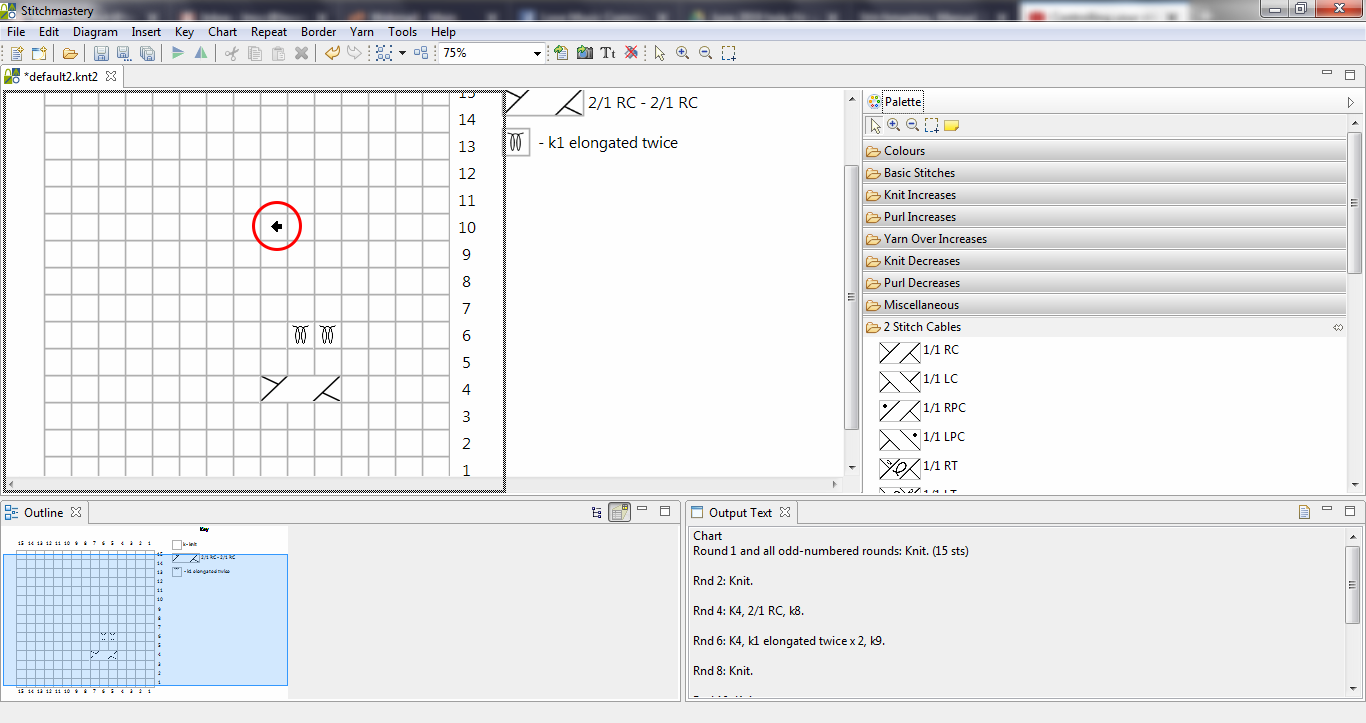Click the Text 'Tt' toolbar icon
The image size is (1366, 723).
[x=607, y=53]
